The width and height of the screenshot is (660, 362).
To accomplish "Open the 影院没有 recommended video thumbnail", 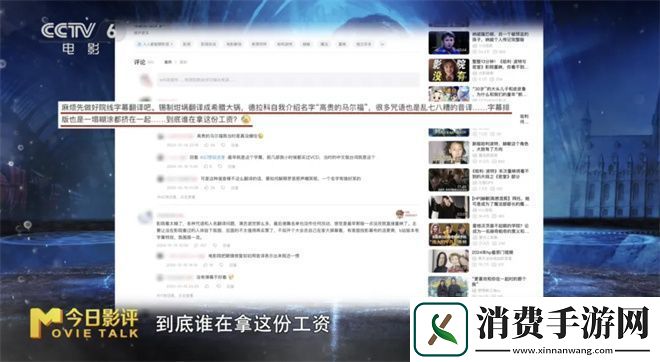I will coord(449,70).
